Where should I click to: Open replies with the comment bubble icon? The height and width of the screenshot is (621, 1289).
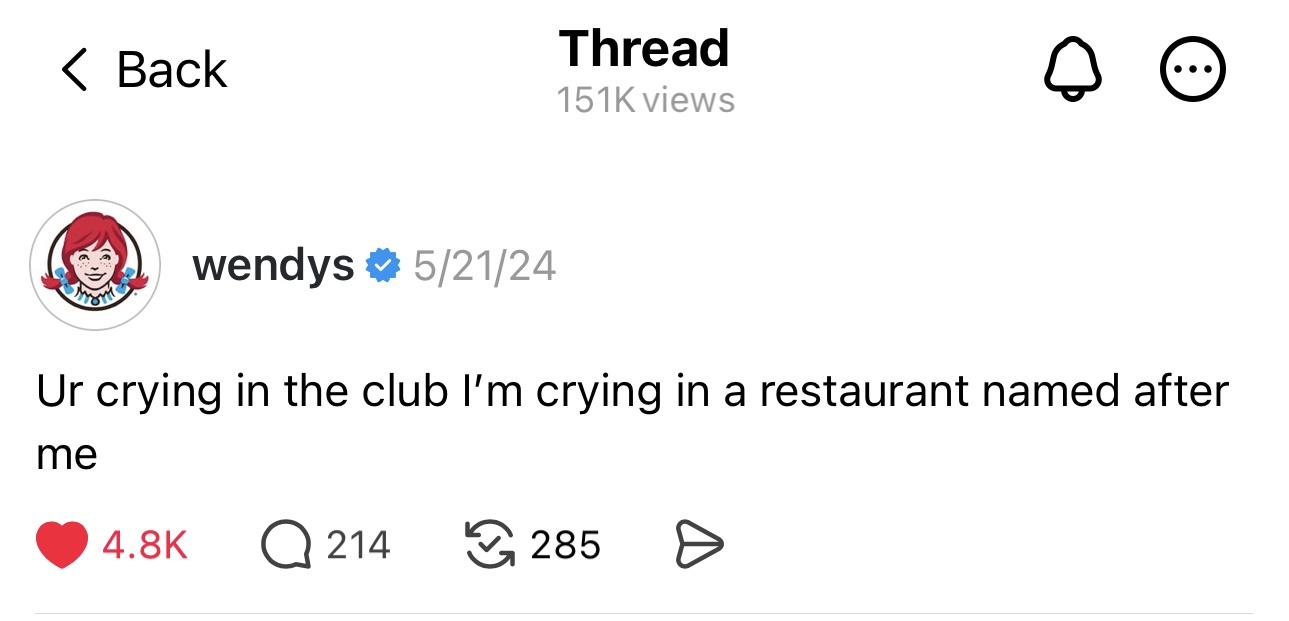click(286, 545)
